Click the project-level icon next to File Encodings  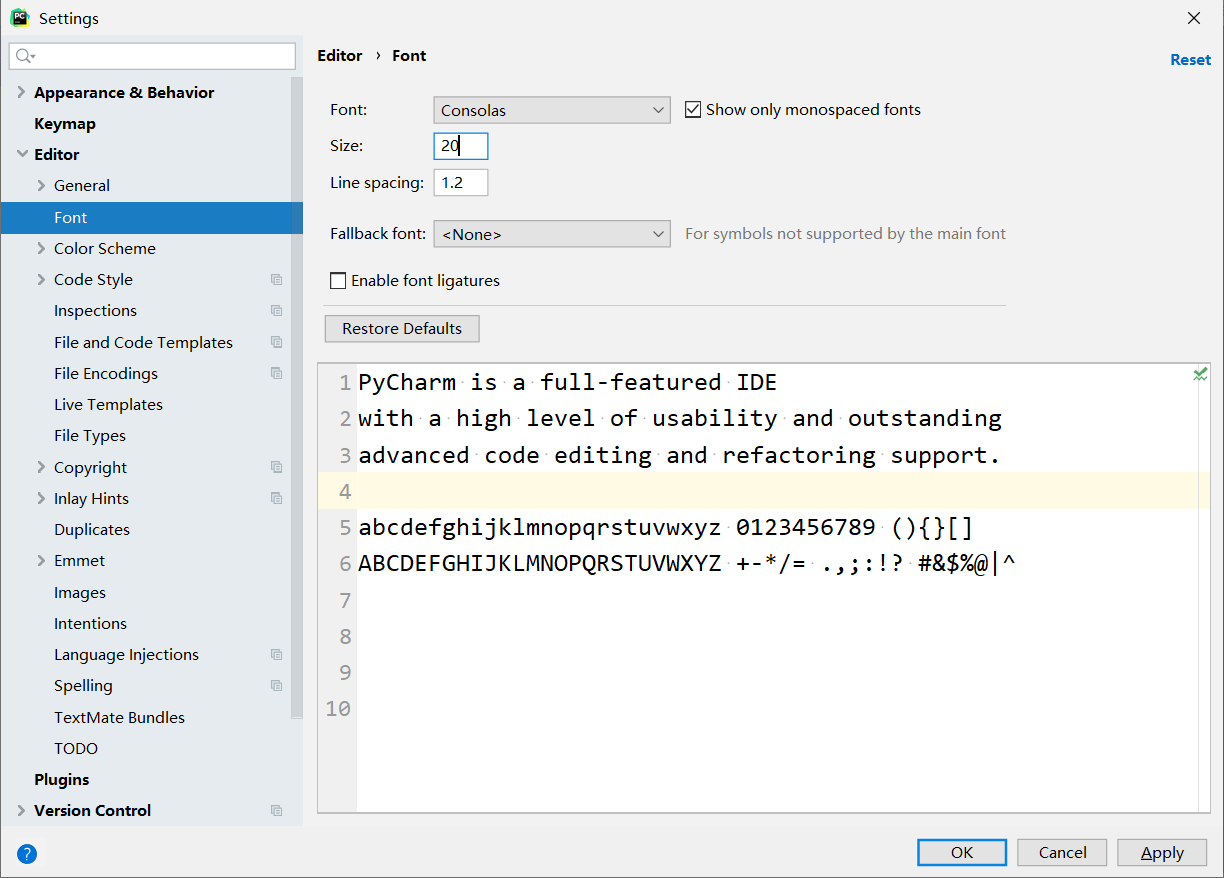tap(277, 373)
